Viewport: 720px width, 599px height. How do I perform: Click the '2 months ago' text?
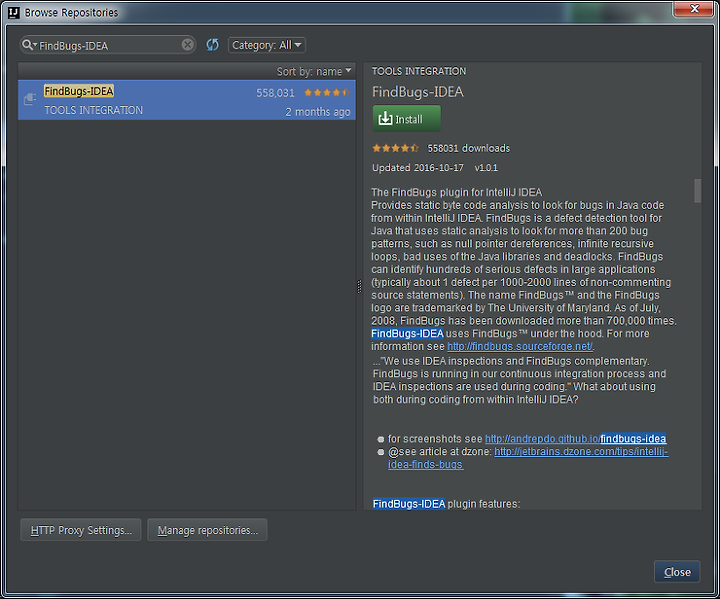click(318, 112)
